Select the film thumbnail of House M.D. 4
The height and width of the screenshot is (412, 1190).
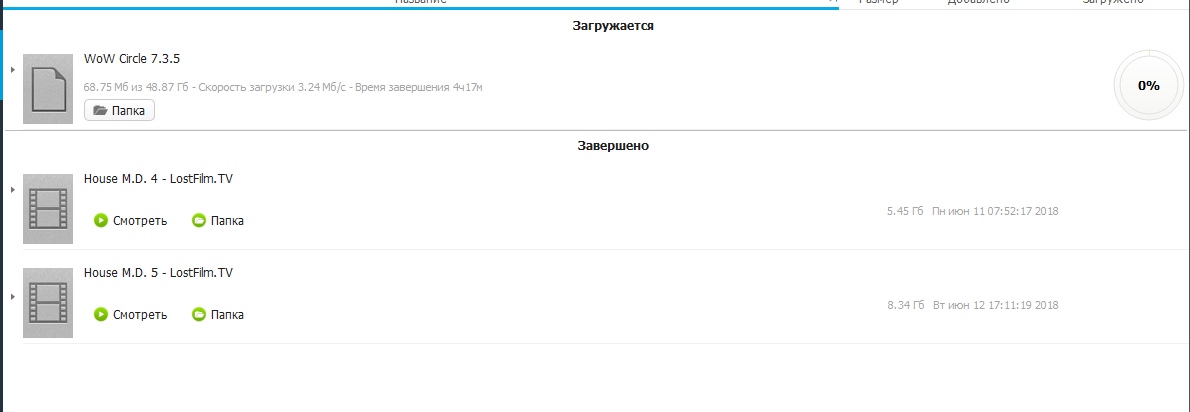(48, 209)
